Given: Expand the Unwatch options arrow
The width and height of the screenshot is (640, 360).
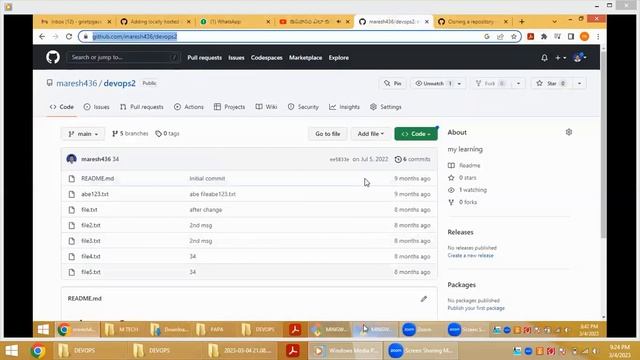Looking at the screenshot, I should (460, 83).
